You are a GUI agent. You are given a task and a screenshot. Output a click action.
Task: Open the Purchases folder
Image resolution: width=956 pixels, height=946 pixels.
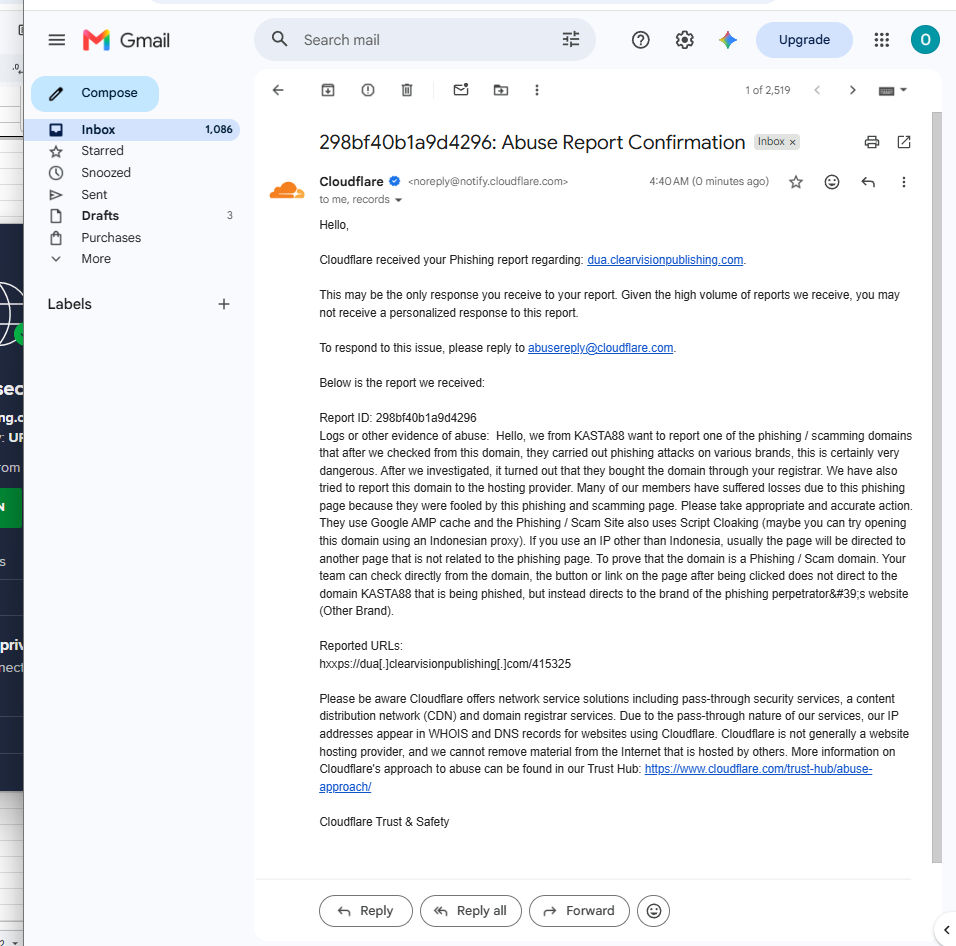click(132, 237)
